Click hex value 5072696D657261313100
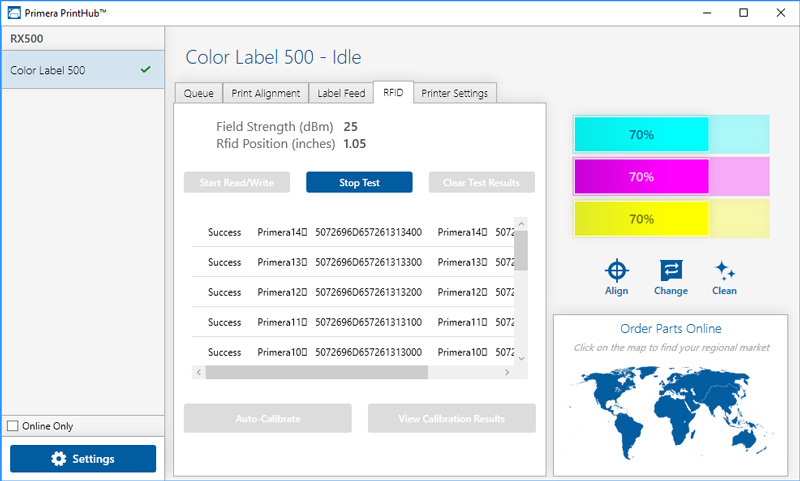Viewport: 800px width, 481px height. [368, 322]
